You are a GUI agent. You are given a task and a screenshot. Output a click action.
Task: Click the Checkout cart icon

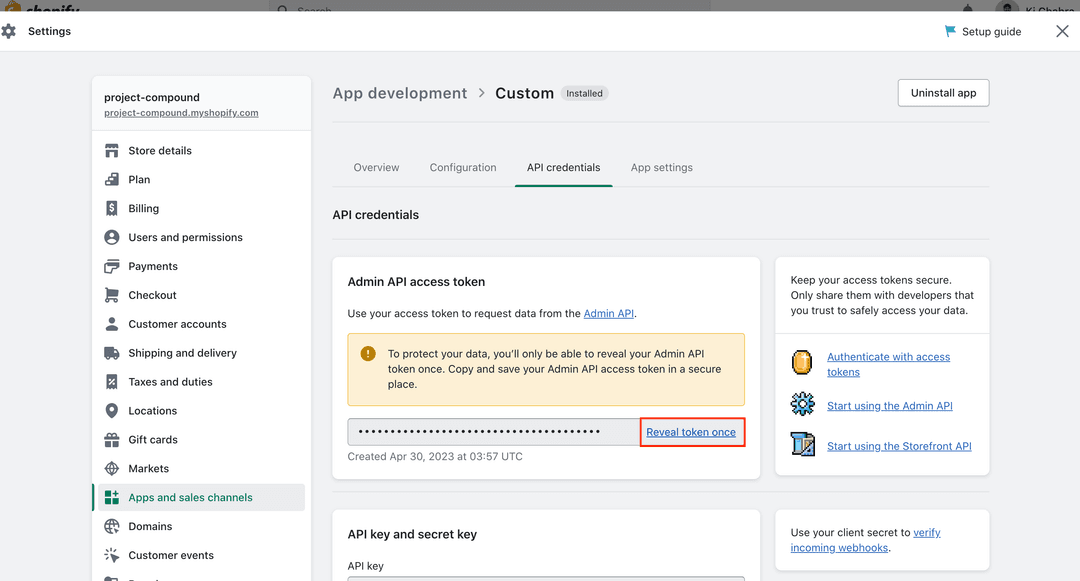112,295
